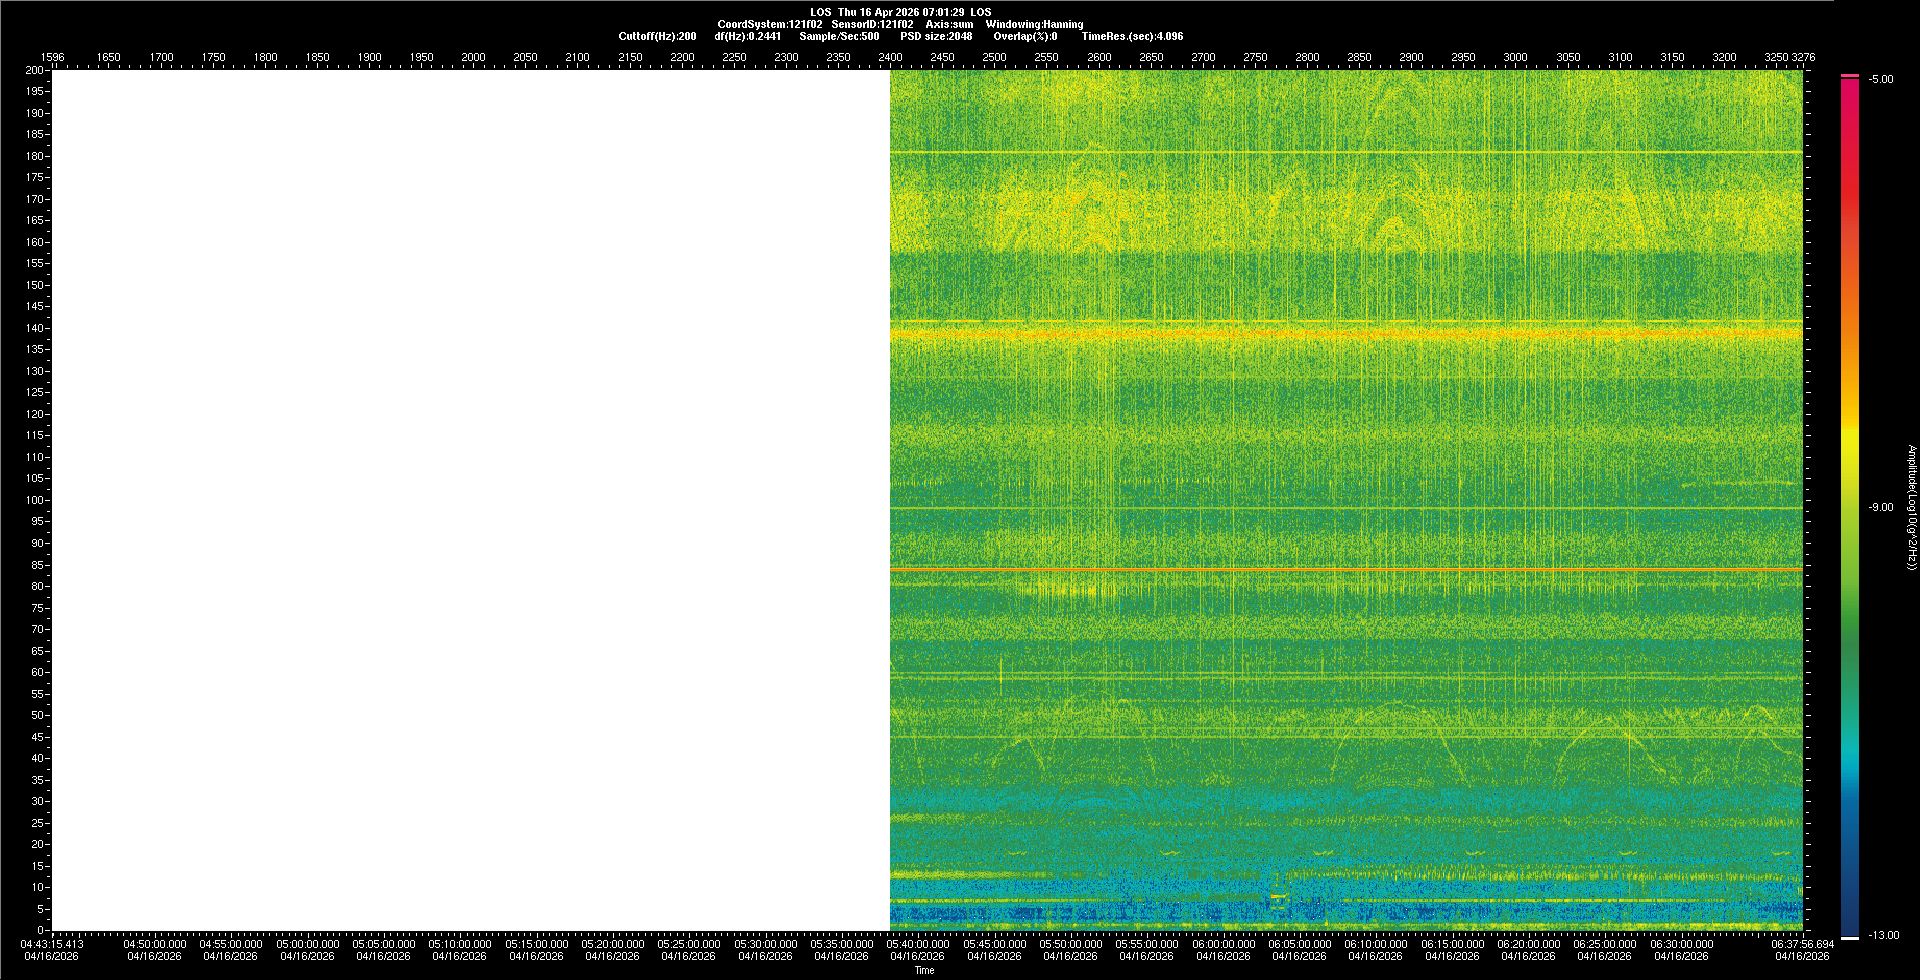
Task: Click the 06:37:56.694 end time label
Action: (x=1802, y=944)
